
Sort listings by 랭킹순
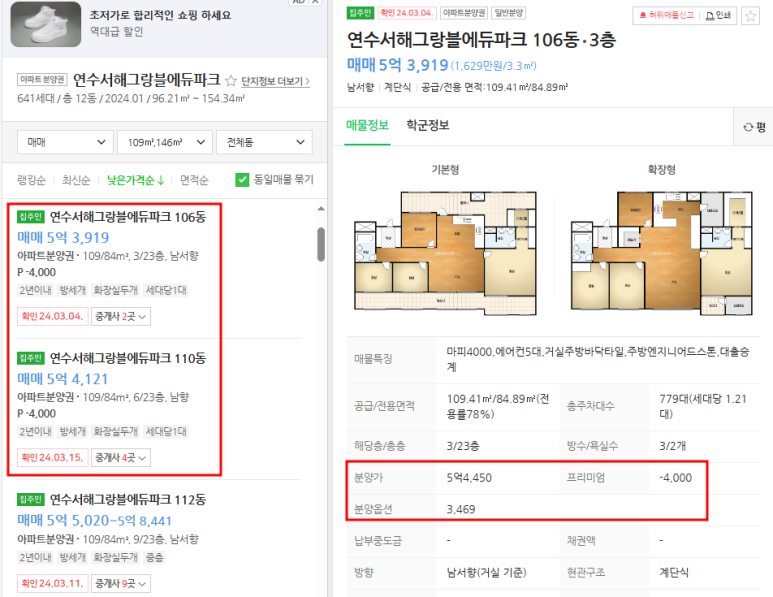point(32,180)
